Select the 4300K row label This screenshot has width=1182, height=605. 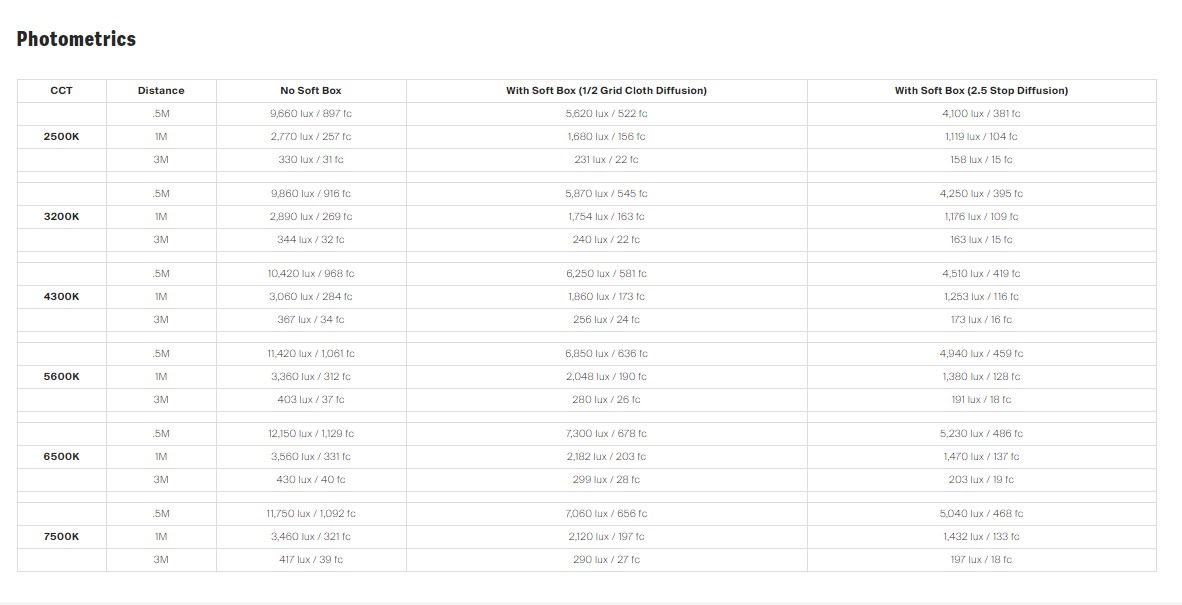[x=61, y=297]
